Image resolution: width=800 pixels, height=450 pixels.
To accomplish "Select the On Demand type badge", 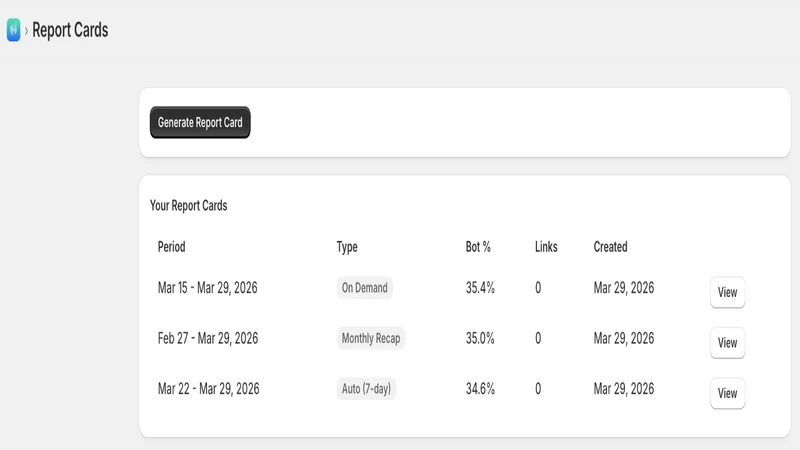I will point(364,288).
